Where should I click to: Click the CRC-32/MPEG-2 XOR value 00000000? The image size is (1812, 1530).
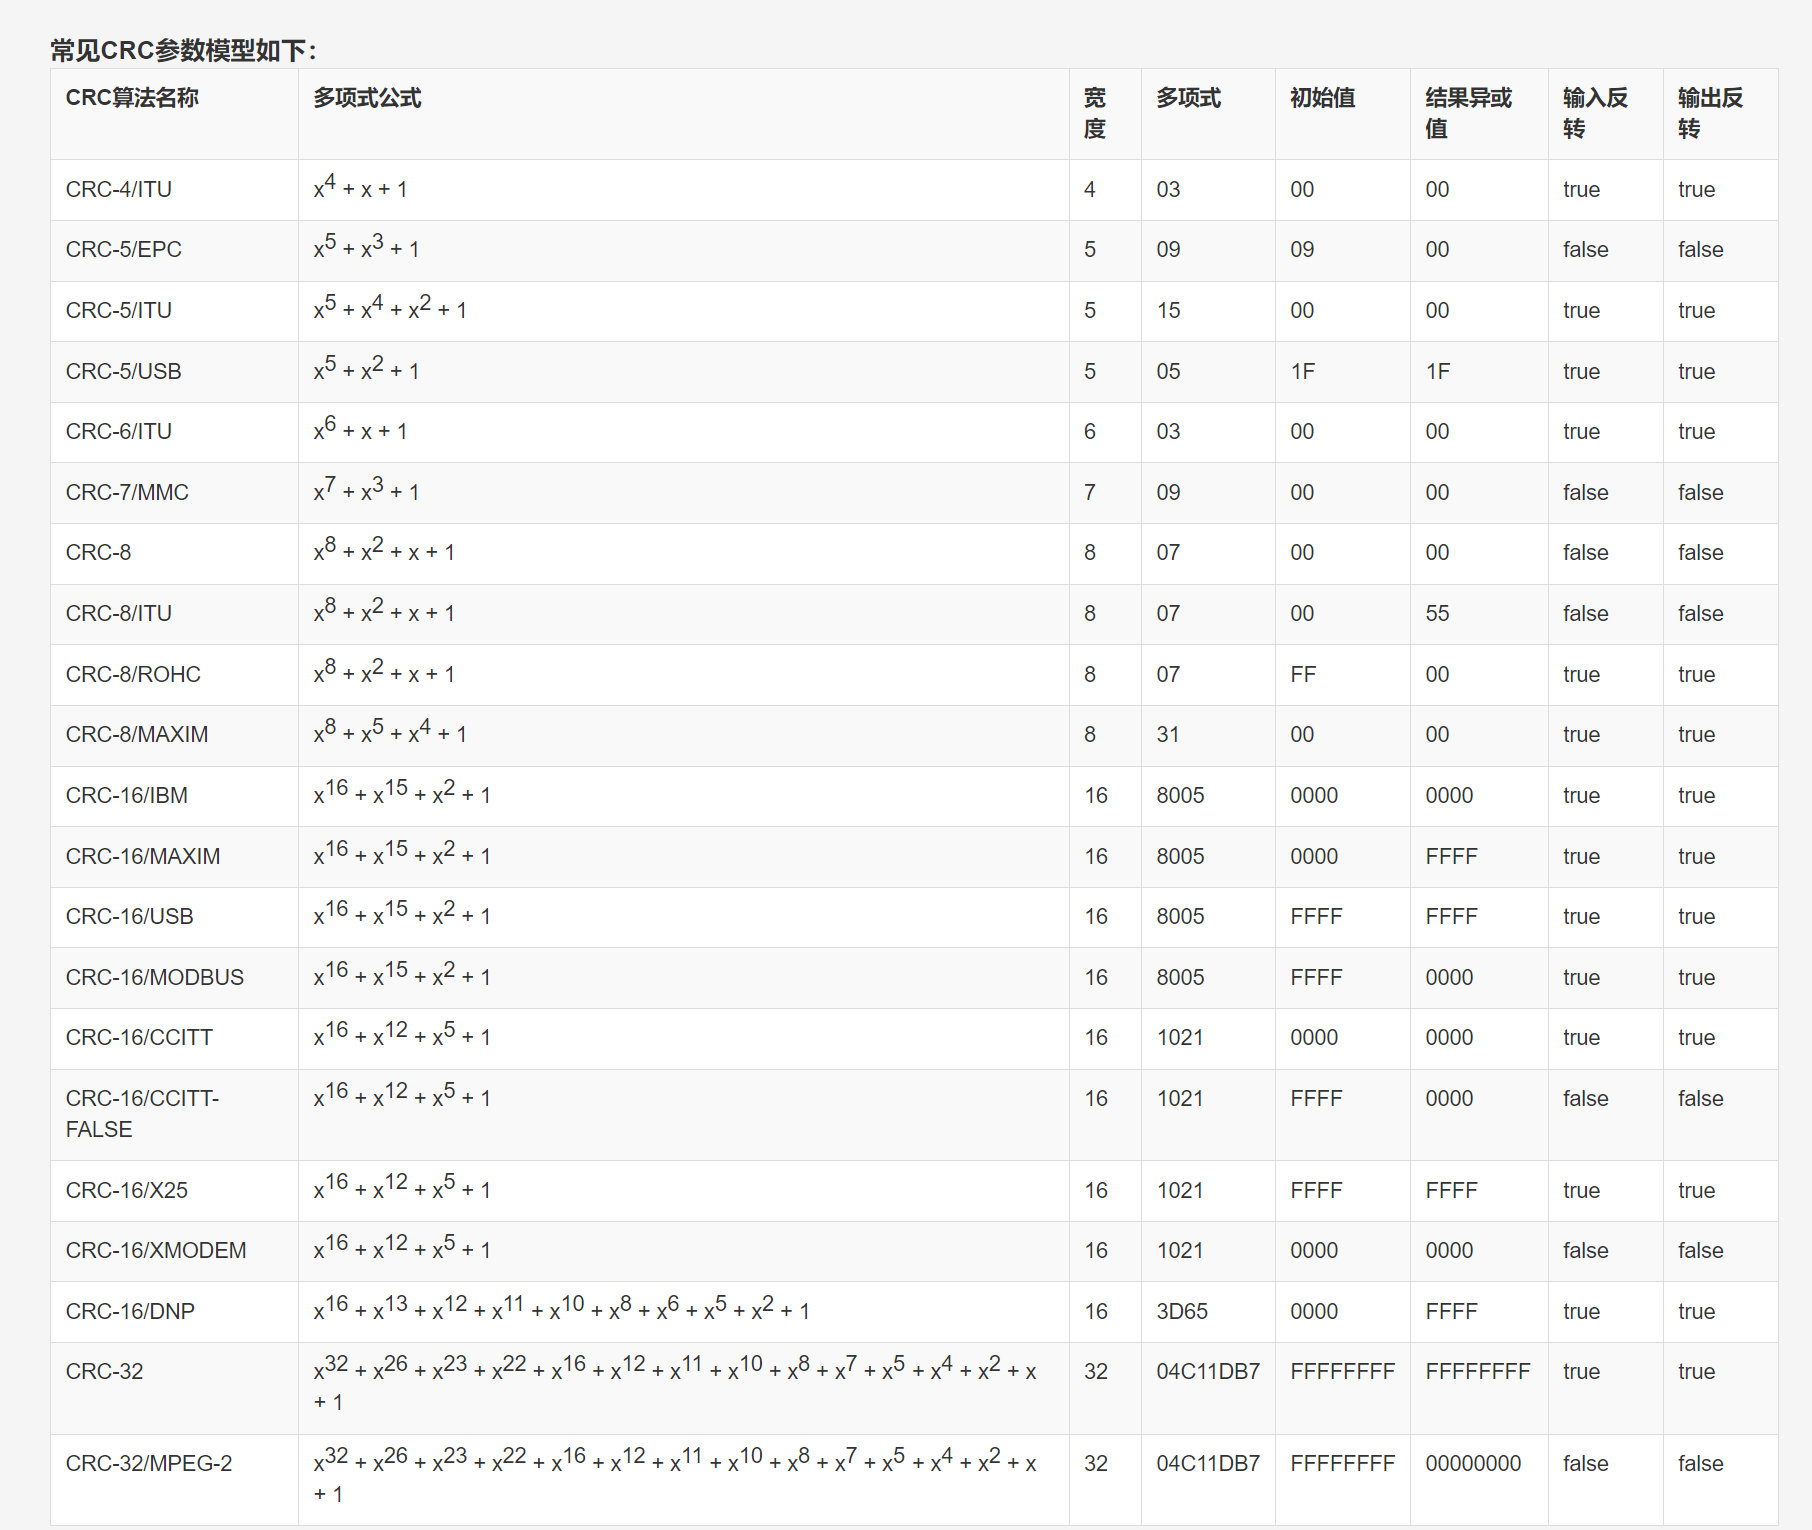(x=1473, y=1464)
